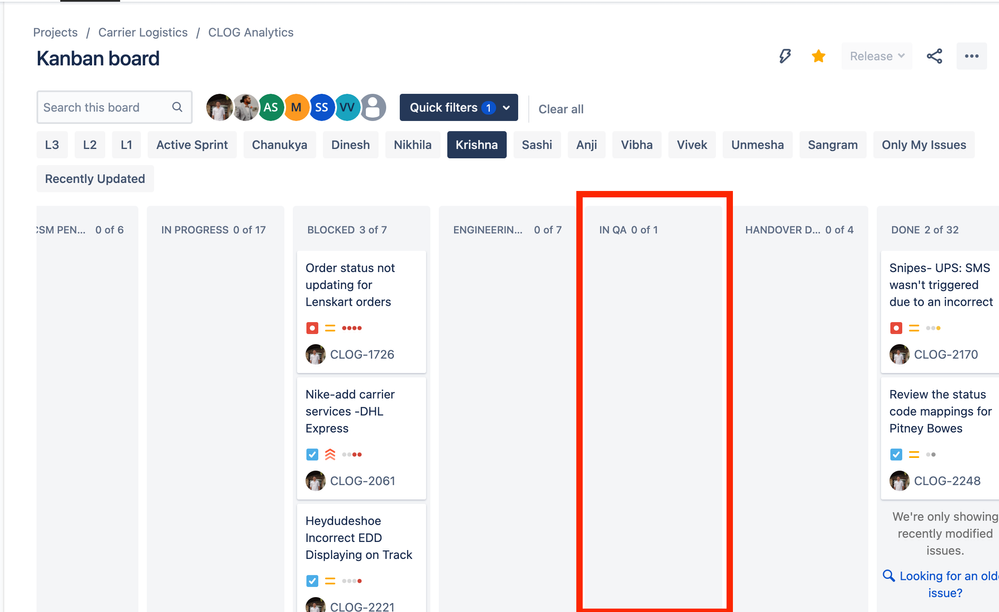999x612 pixels.
Task: Select the unassigned grey avatar filter
Action: pyautogui.click(x=373, y=107)
